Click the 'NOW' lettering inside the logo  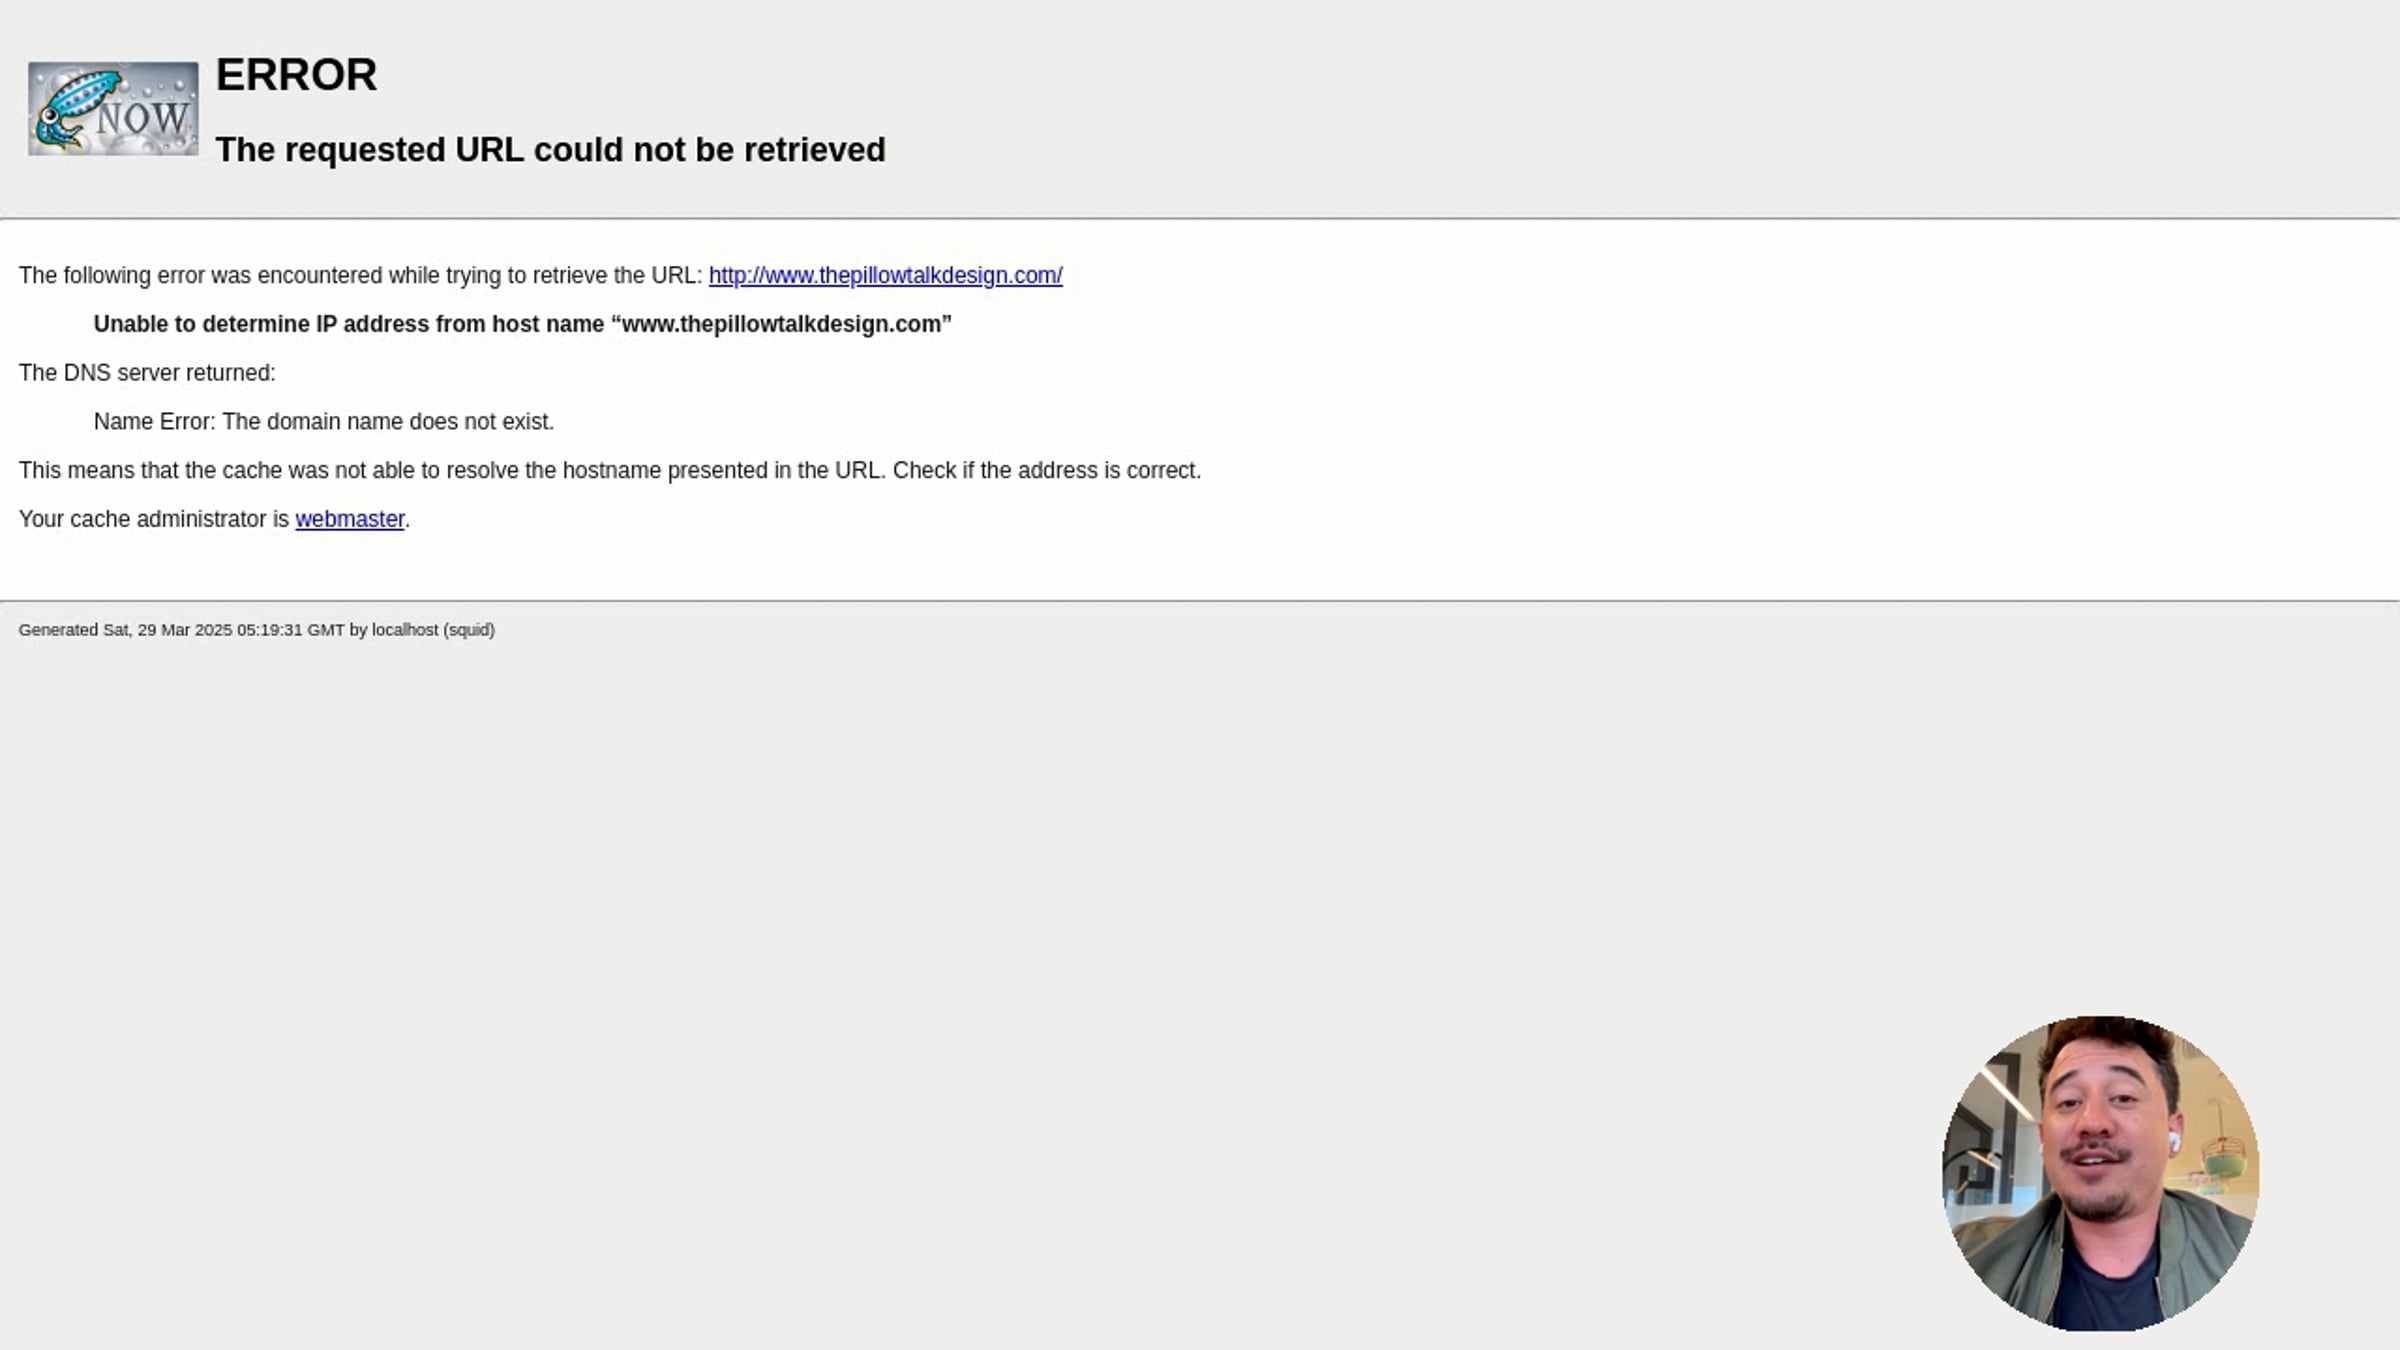tap(143, 118)
